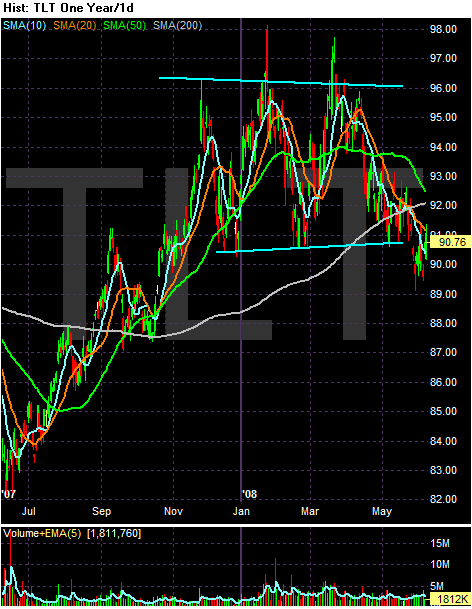Click the Jan date axis label
472x609 pixels.
[241, 511]
